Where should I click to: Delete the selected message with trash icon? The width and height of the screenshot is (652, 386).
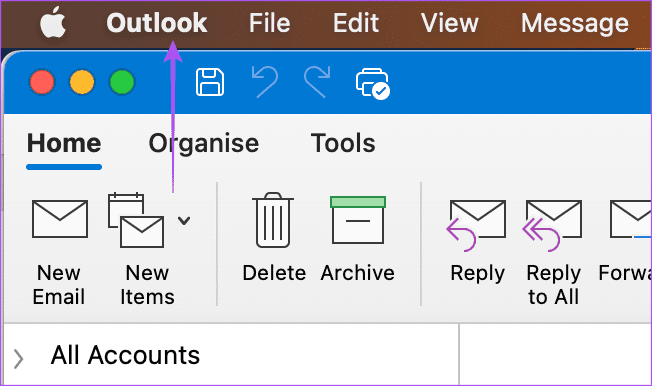pyautogui.click(x=273, y=220)
